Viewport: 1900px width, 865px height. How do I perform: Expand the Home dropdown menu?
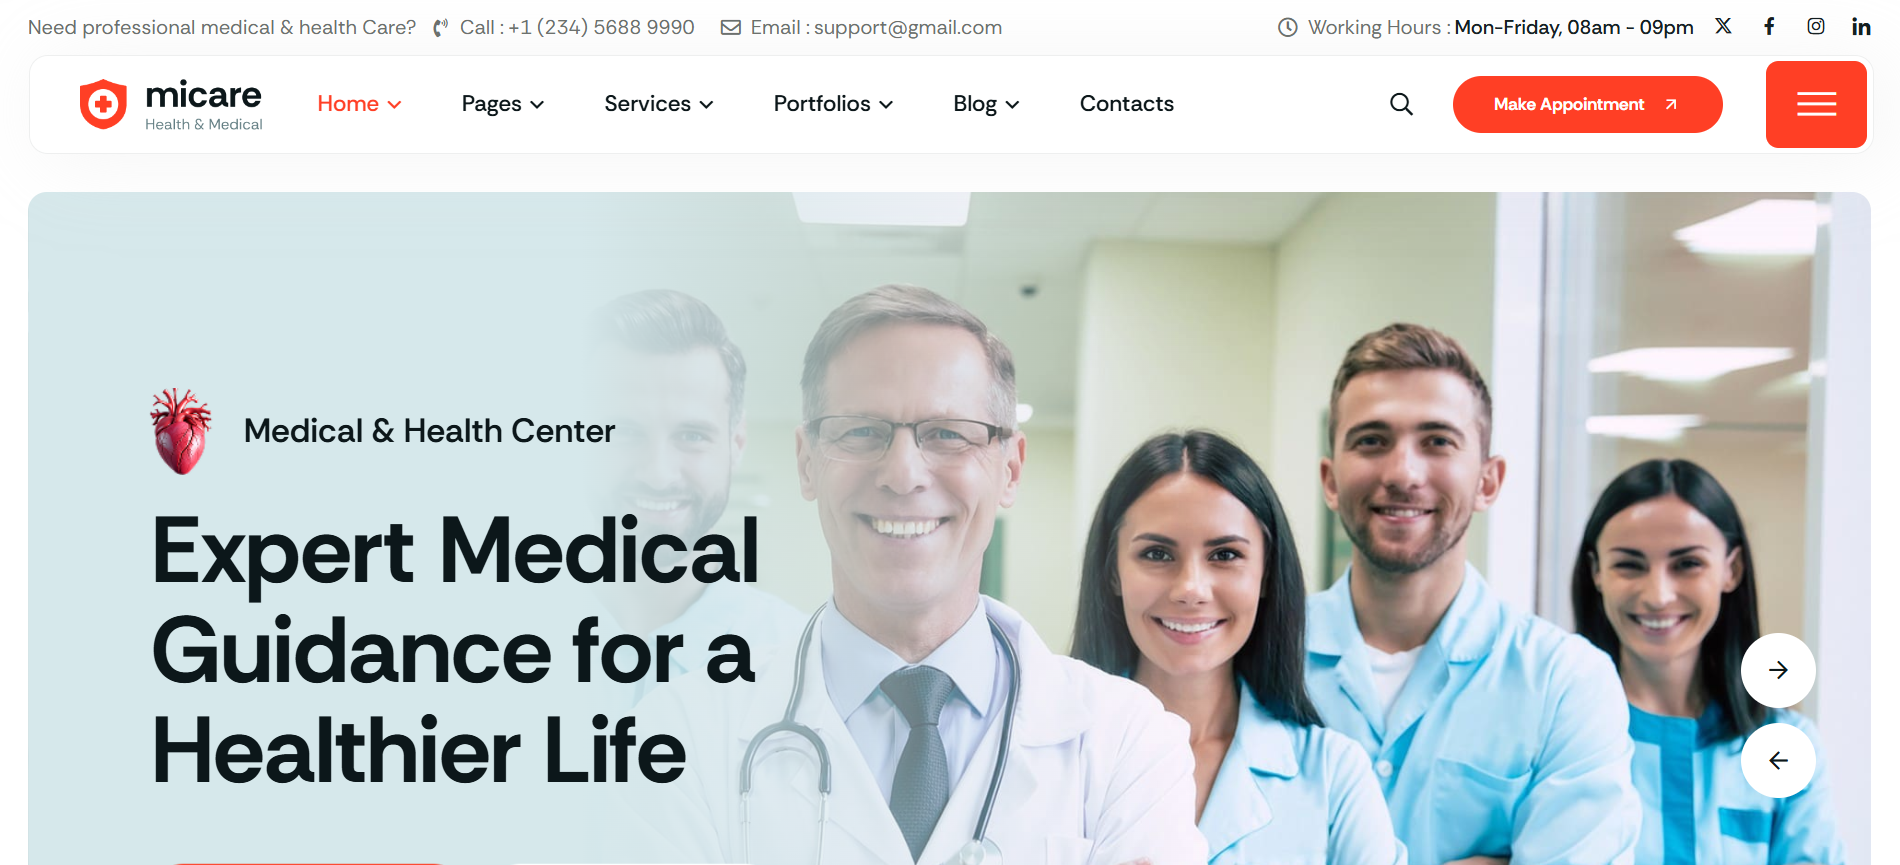[x=359, y=104]
